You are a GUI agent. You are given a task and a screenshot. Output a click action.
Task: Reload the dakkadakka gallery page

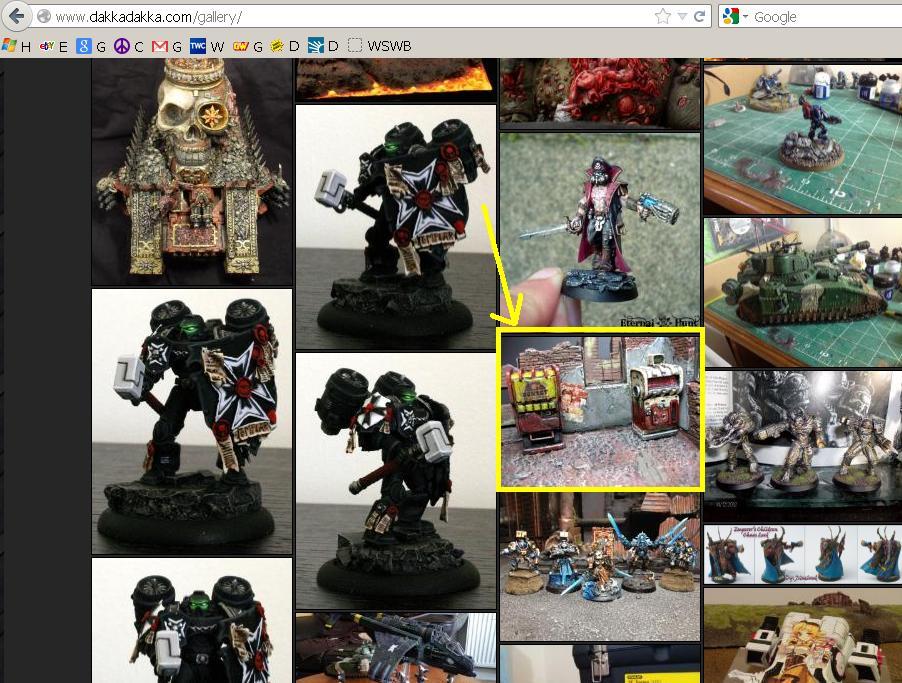click(x=700, y=16)
